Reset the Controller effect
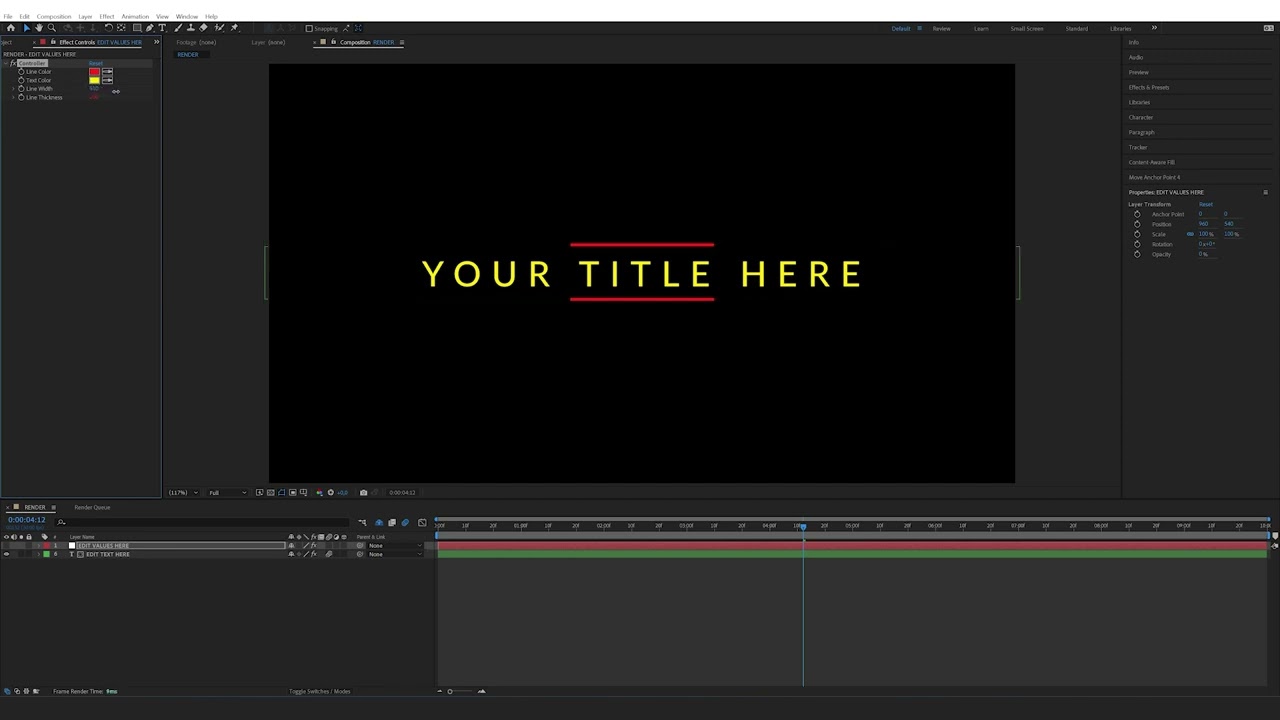 (96, 63)
